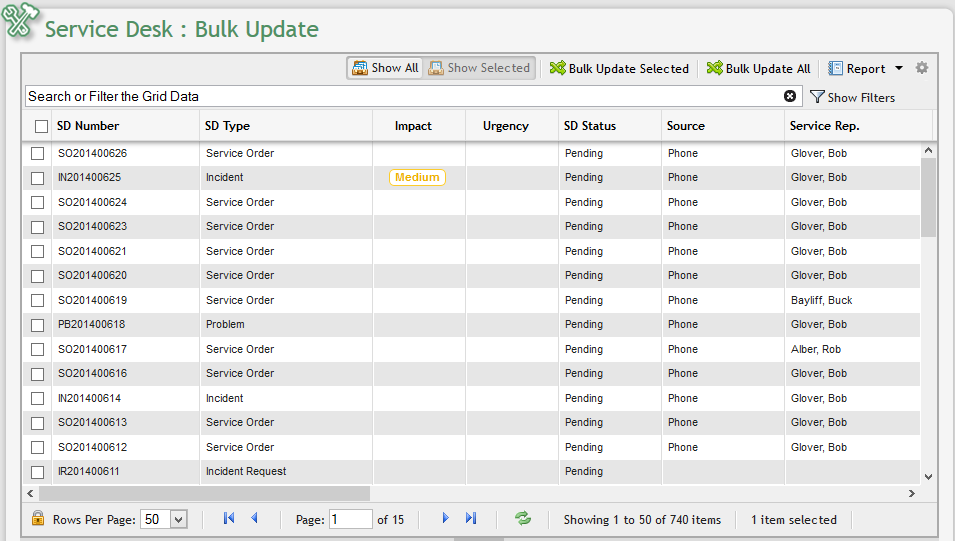Click Bulk Update Selected button
955x541 pixels.
click(x=619, y=69)
